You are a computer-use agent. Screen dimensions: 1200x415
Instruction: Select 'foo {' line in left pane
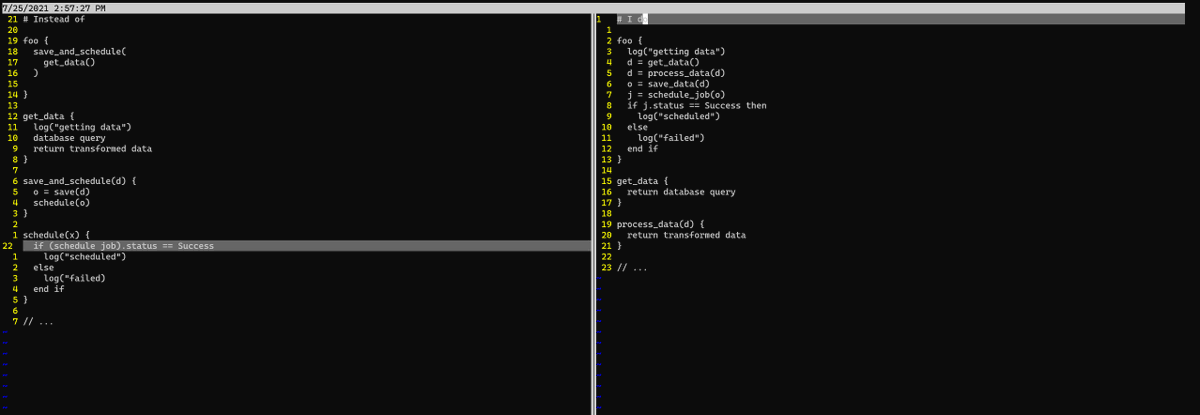pyautogui.click(x=36, y=41)
